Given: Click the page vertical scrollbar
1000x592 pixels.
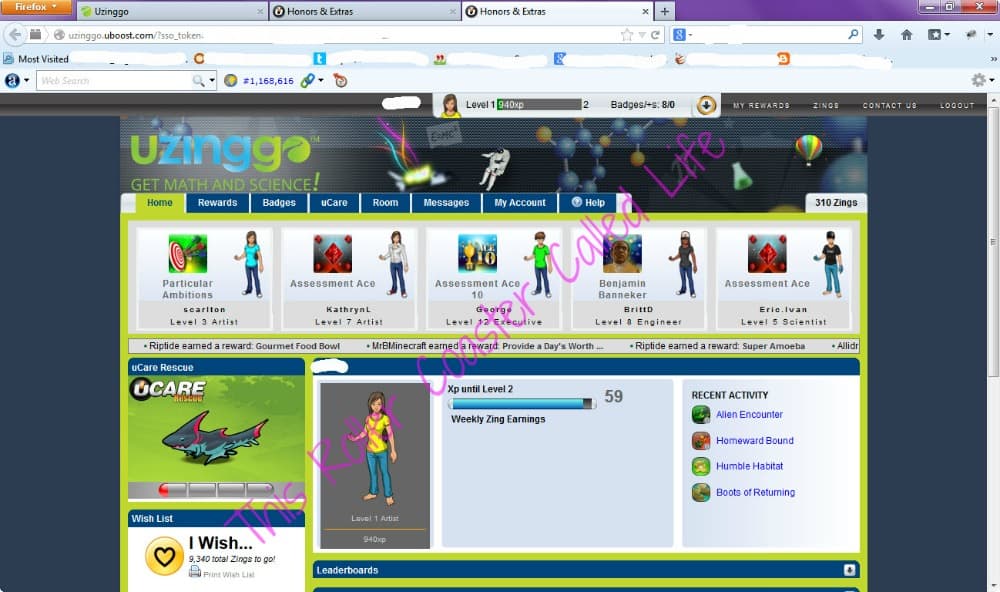Looking at the screenshot, I should [x=994, y=242].
